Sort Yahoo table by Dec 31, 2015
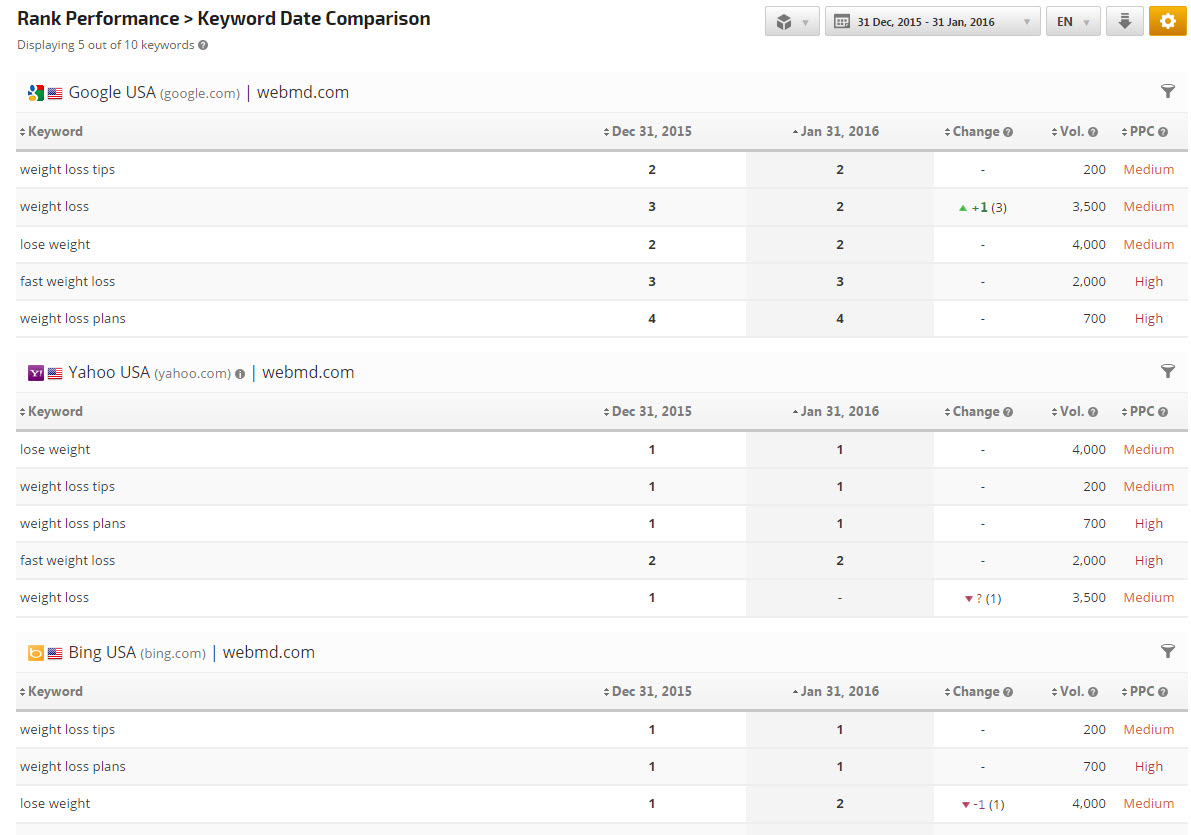This screenshot has width=1191, height=835. (x=651, y=412)
